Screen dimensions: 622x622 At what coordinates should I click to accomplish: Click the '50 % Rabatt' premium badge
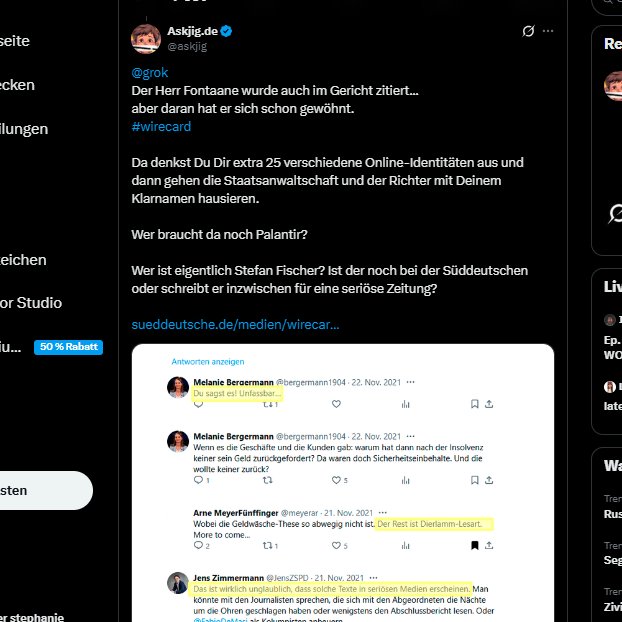(x=68, y=347)
